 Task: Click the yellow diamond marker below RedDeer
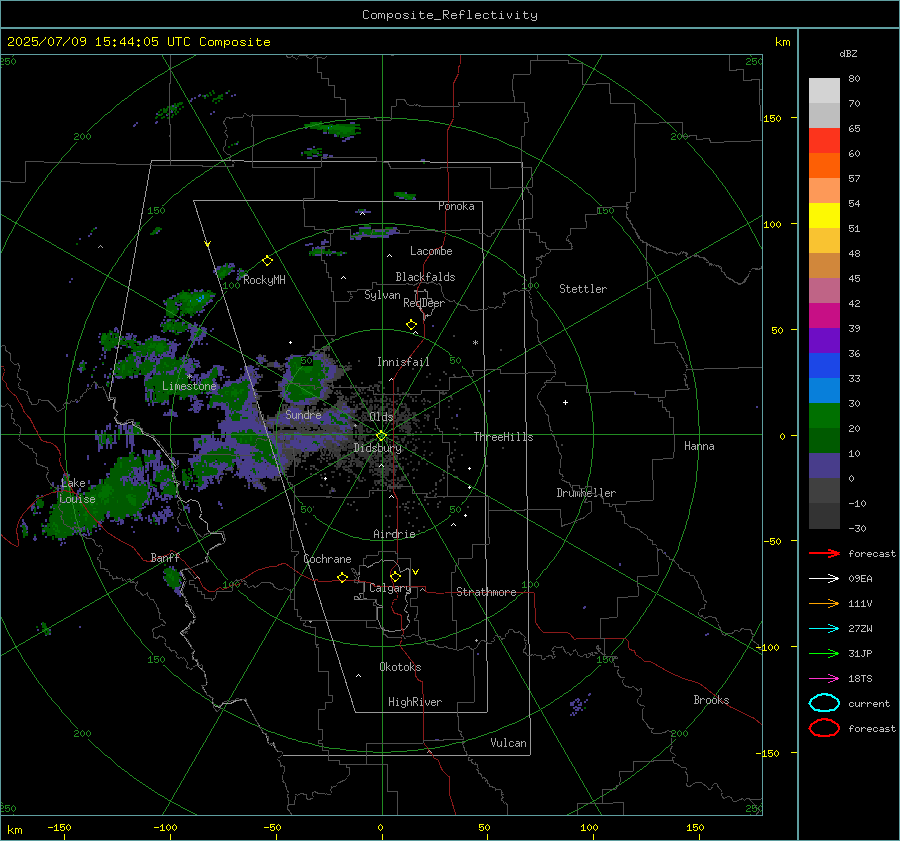[x=411, y=325]
